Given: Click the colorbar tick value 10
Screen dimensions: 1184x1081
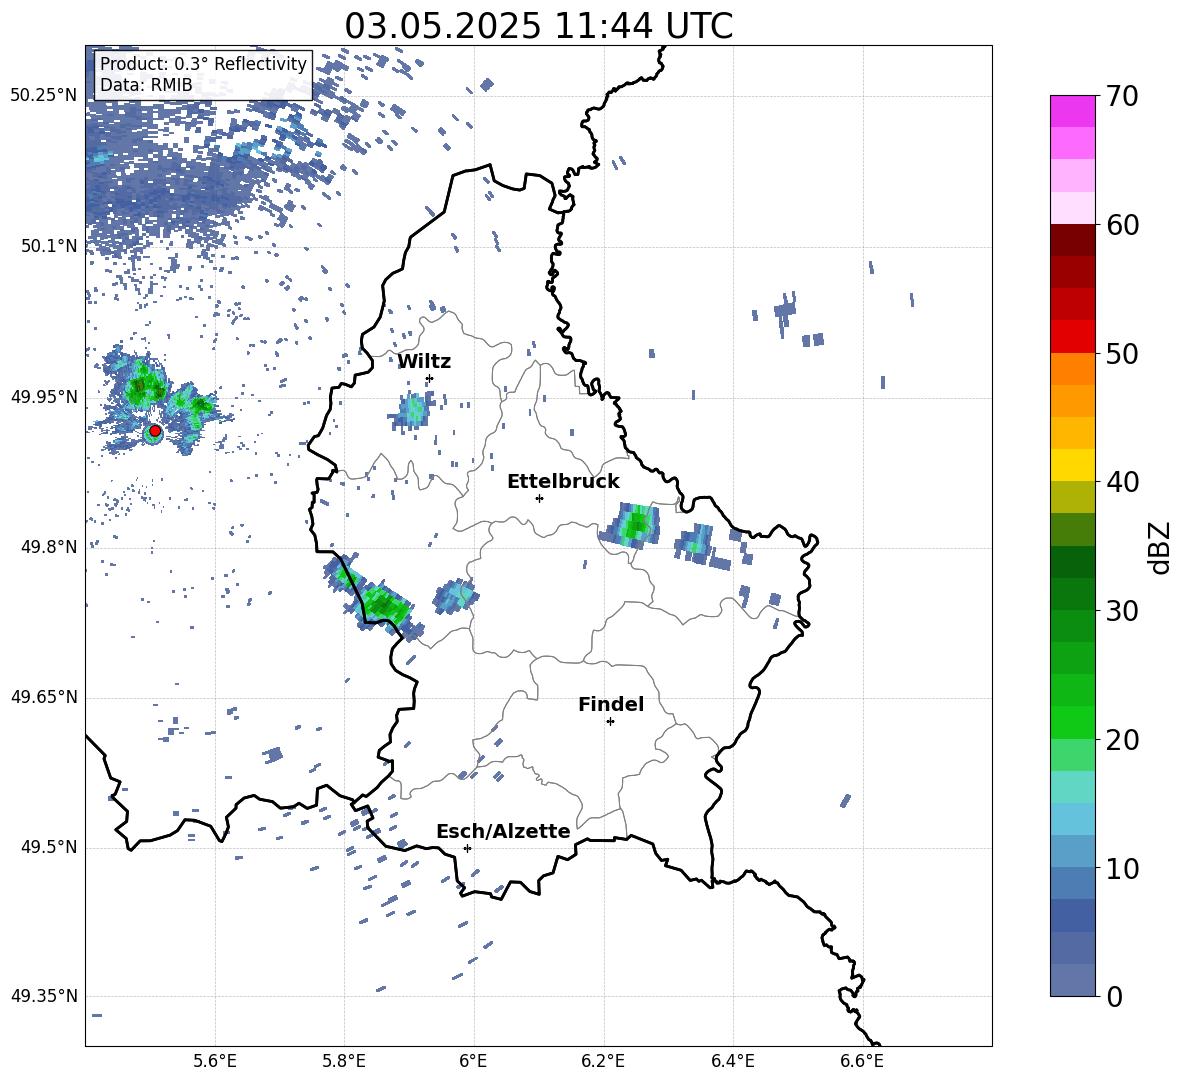Looking at the screenshot, I should tap(1122, 868).
